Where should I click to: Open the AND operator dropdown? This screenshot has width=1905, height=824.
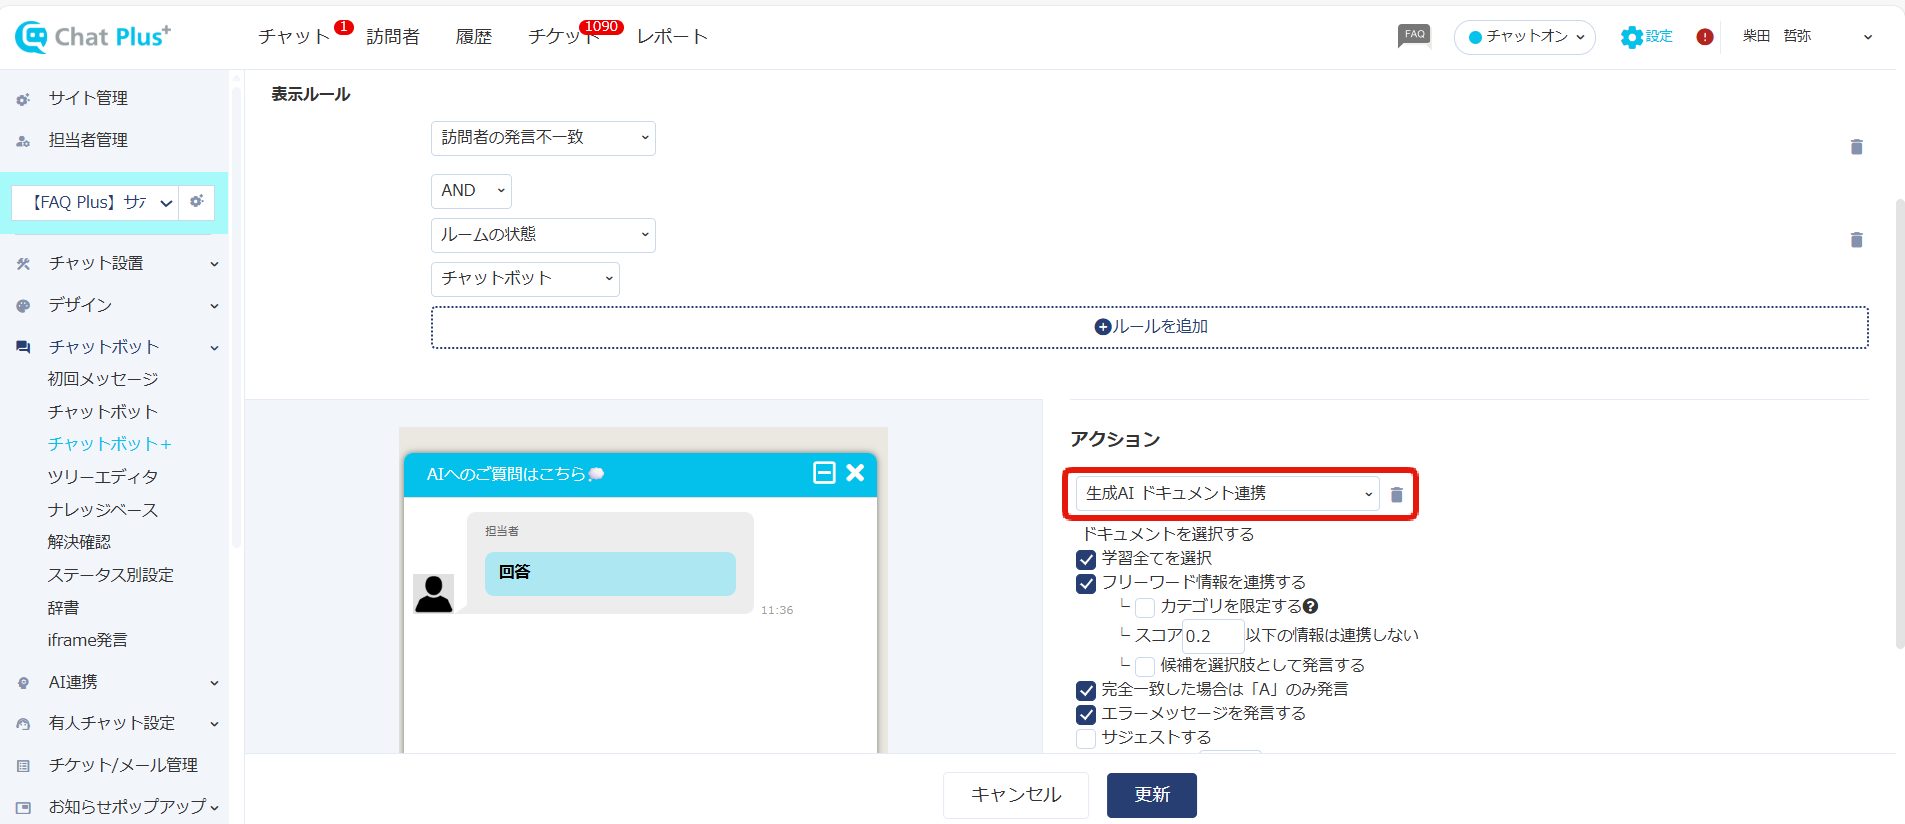[x=471, y=191]
